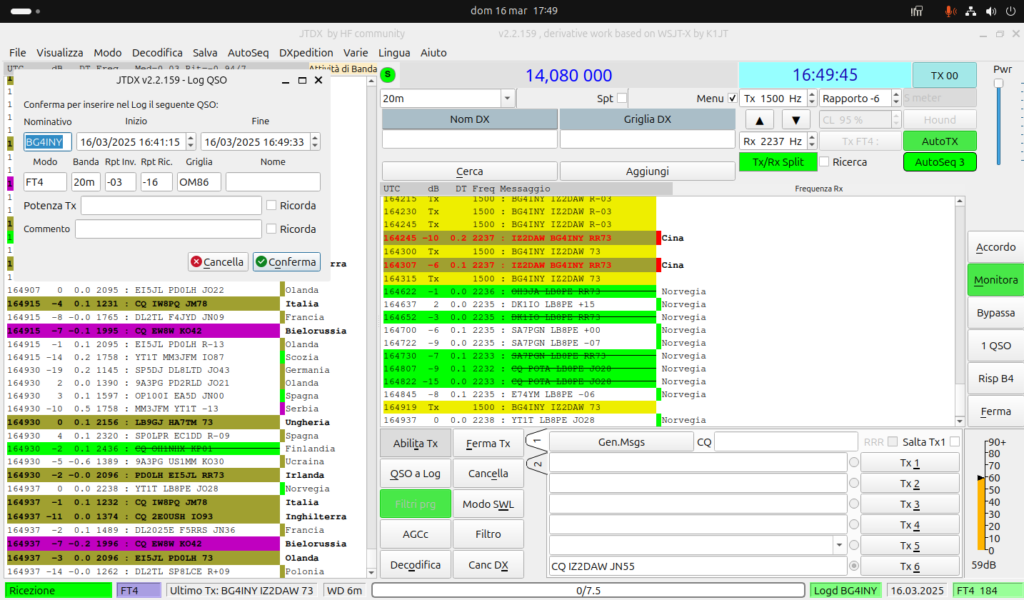Screen dimensions: 1024x600
Task: Click the network icon in top bar
Action: [970, 11]
